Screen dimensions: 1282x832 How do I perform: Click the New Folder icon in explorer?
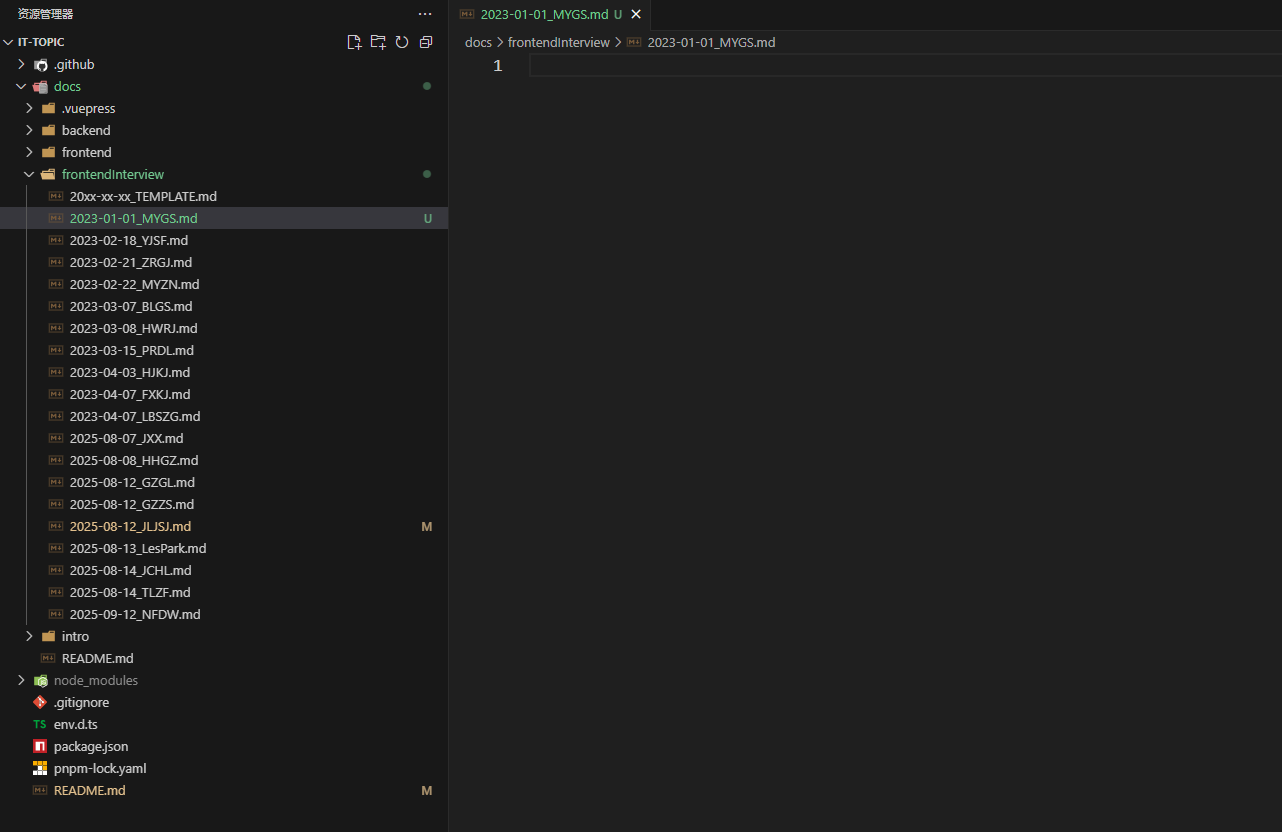click(378, 42)
